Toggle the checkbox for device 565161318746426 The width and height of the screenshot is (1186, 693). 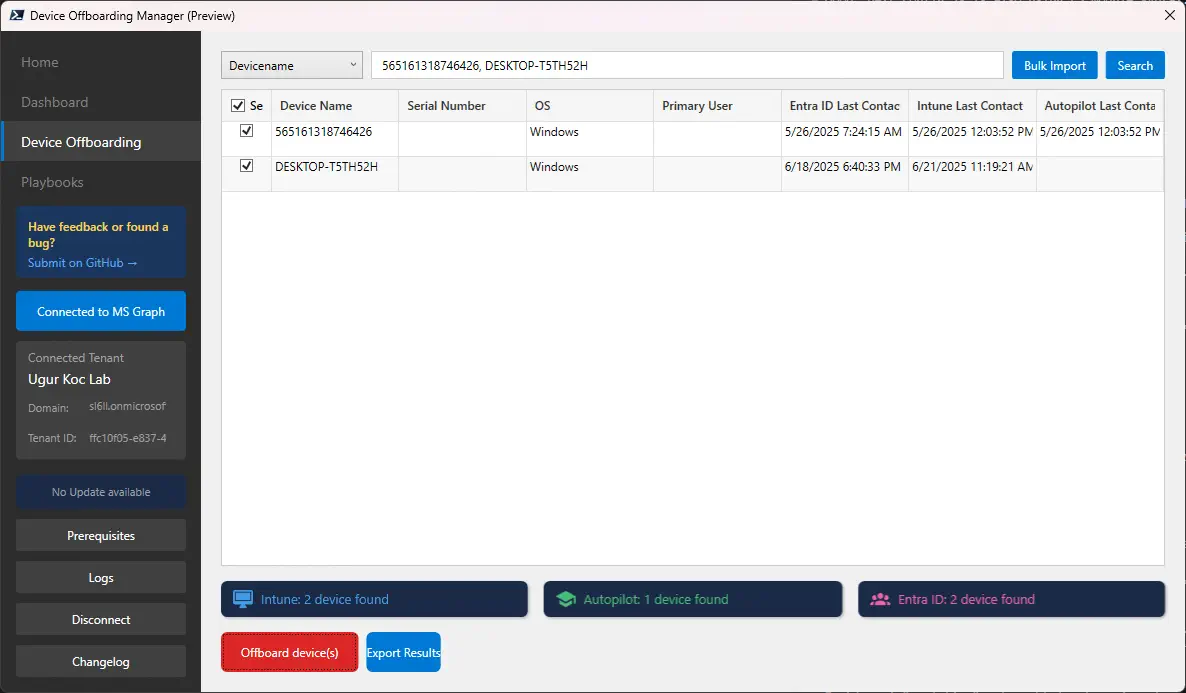(x=246, y=130)
